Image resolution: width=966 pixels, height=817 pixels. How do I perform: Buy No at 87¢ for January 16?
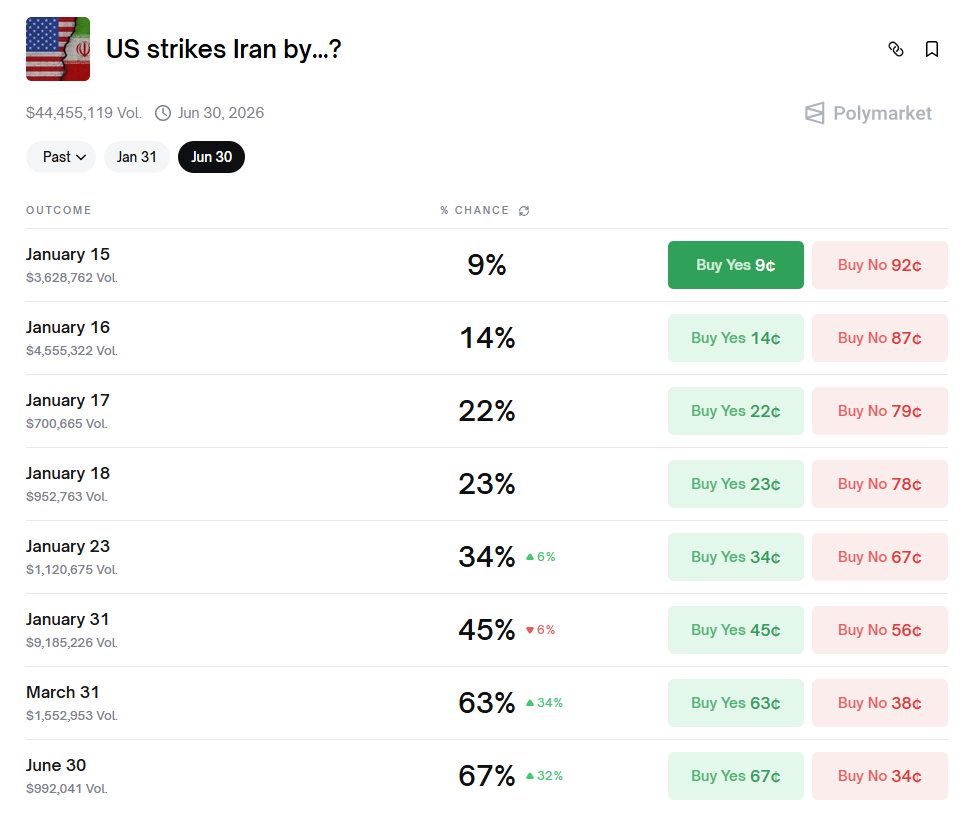879,338
